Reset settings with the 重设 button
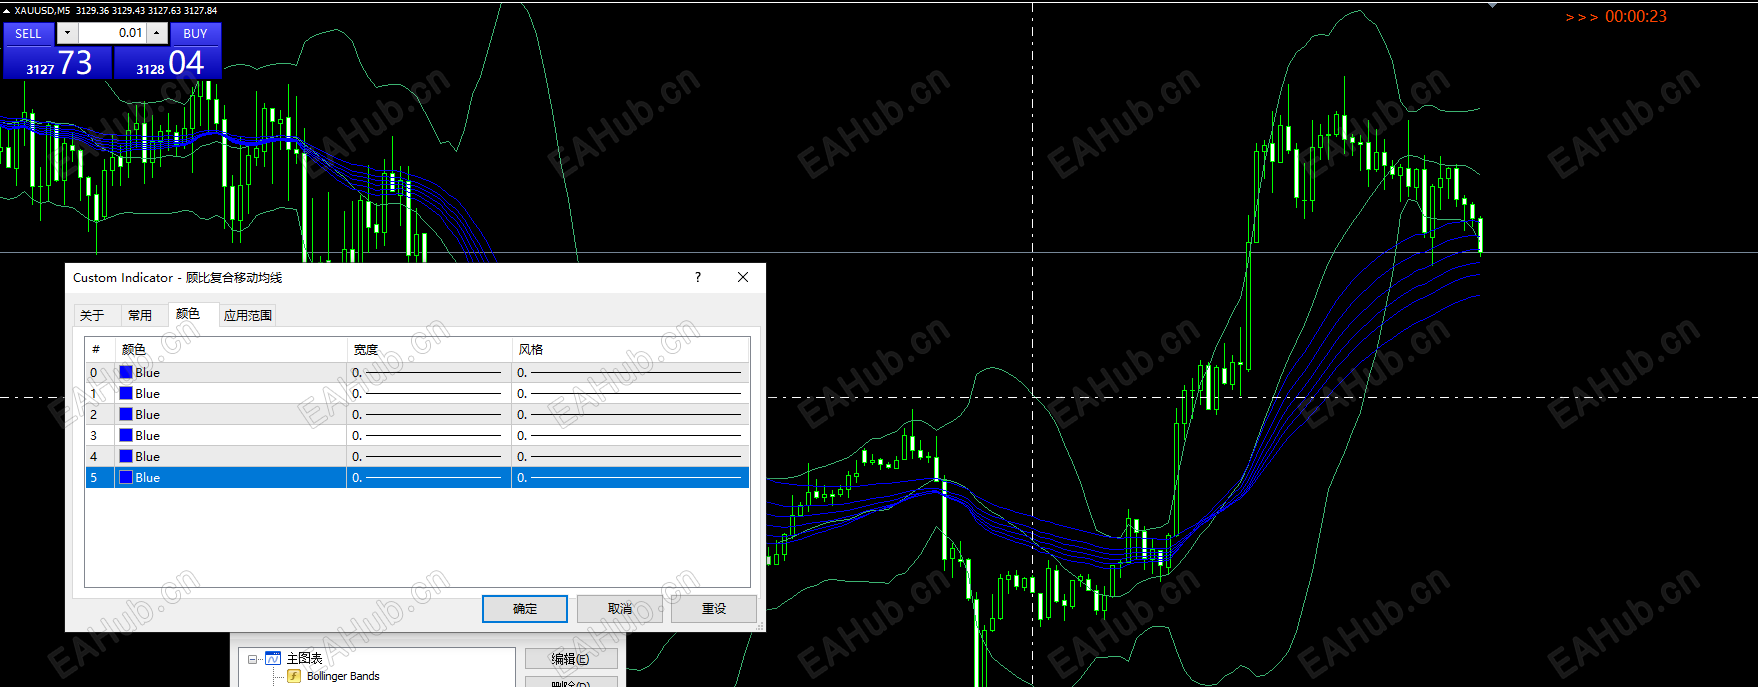1758x687 pixels. (x=714, y=608)
